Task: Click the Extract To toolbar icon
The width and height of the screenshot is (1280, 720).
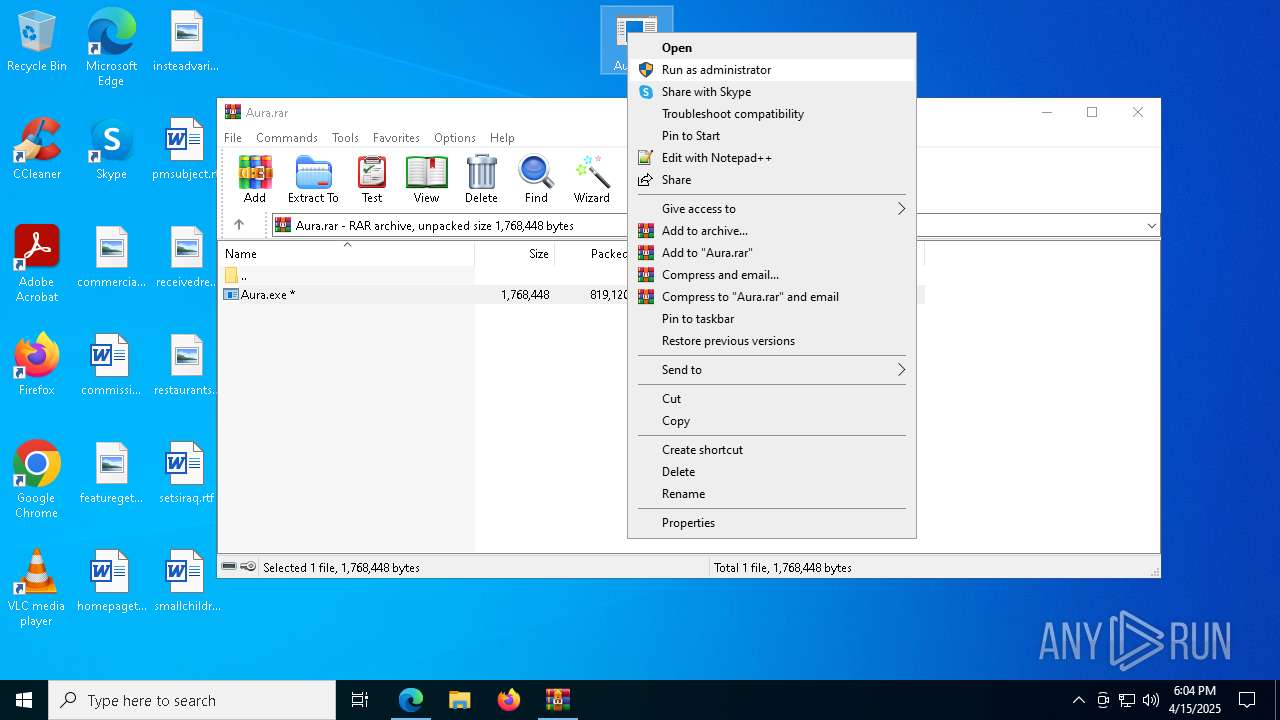Action: [x=313, y=180]
